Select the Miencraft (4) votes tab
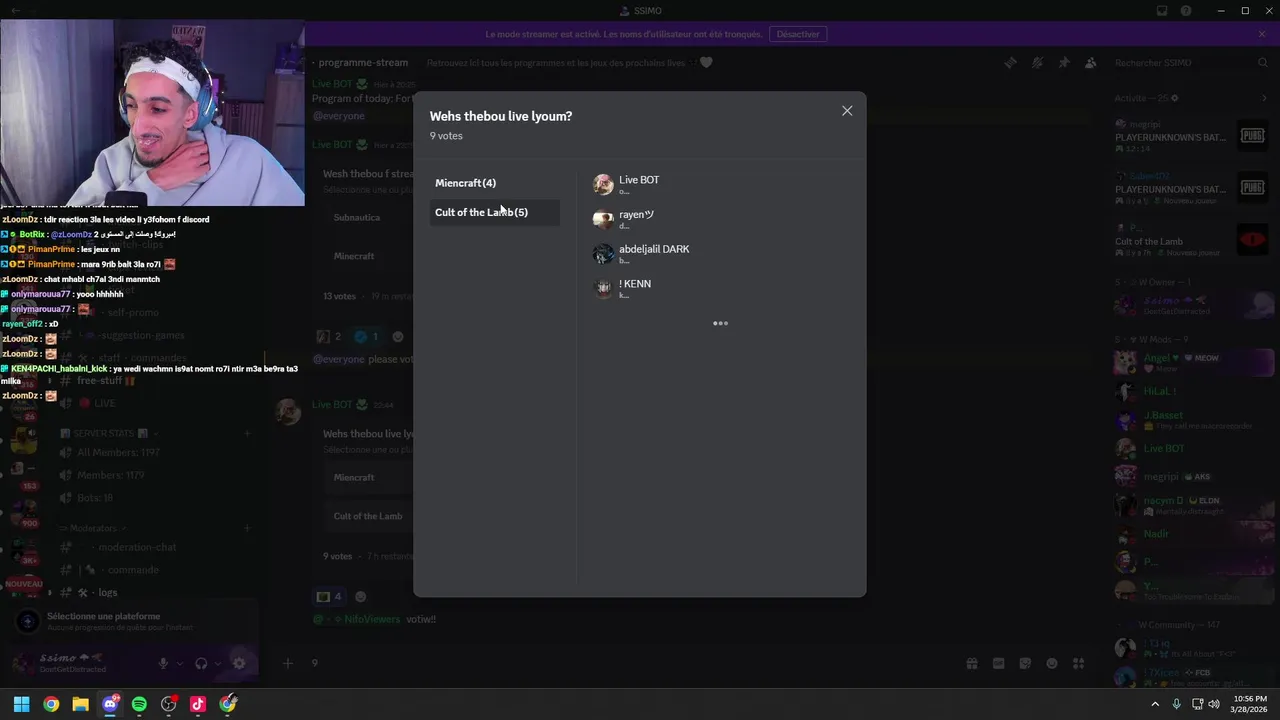The image size is (1280, 720). point(494,183)
